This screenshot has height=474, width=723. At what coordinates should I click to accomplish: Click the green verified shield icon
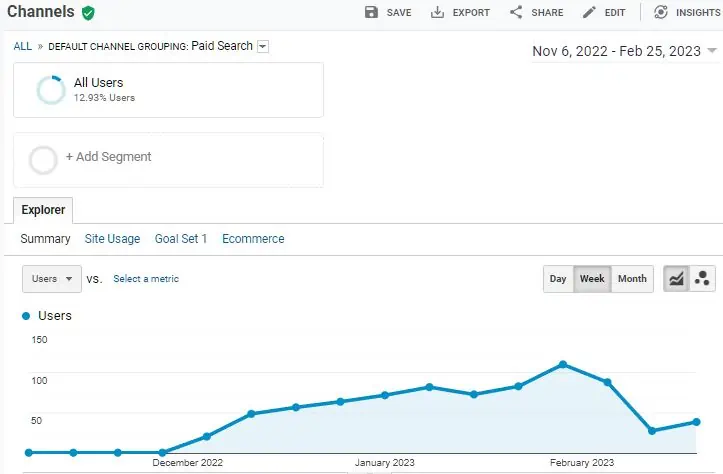[x=89, y=13]
